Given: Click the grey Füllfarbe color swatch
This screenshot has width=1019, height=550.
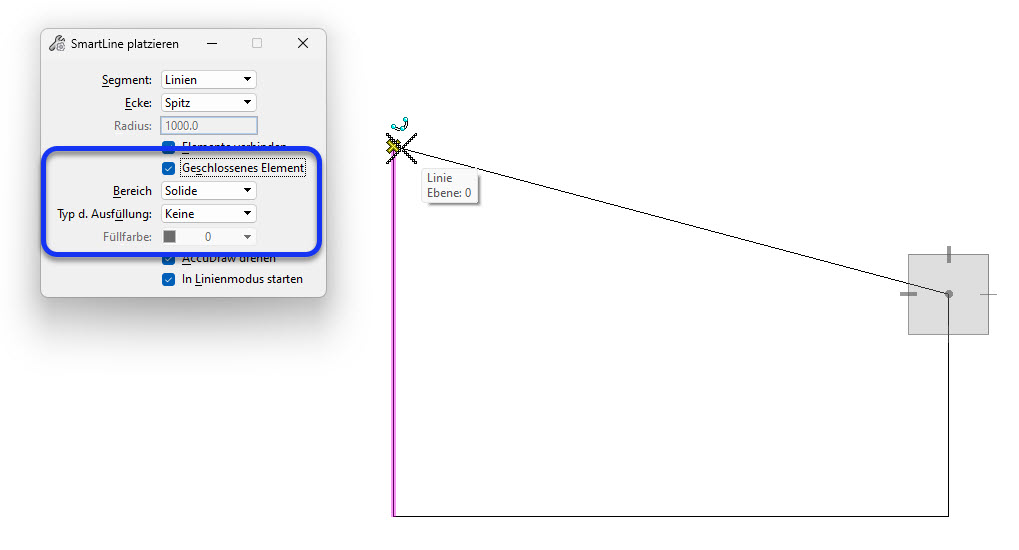Looking at the screenshot, I should [x=170, y=237].
